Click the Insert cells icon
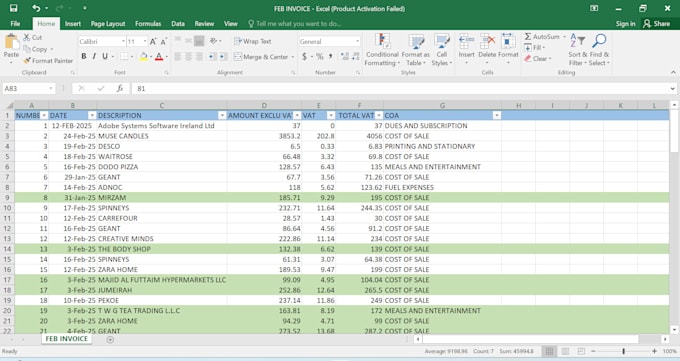The width and height of the screenshot is (680, 361). click(x=466, y=42)
